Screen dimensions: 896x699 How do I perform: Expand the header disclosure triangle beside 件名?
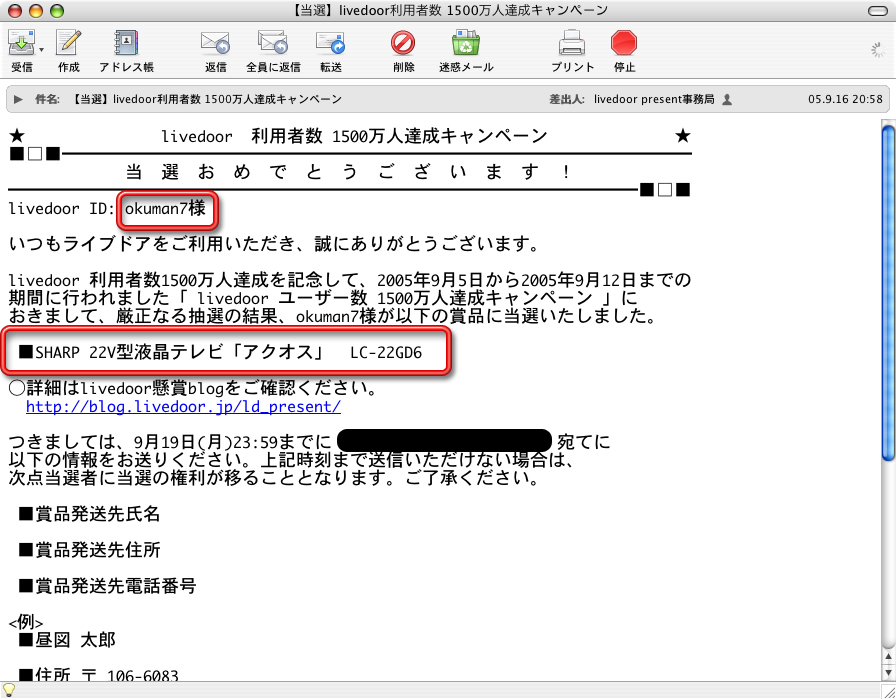18,99
